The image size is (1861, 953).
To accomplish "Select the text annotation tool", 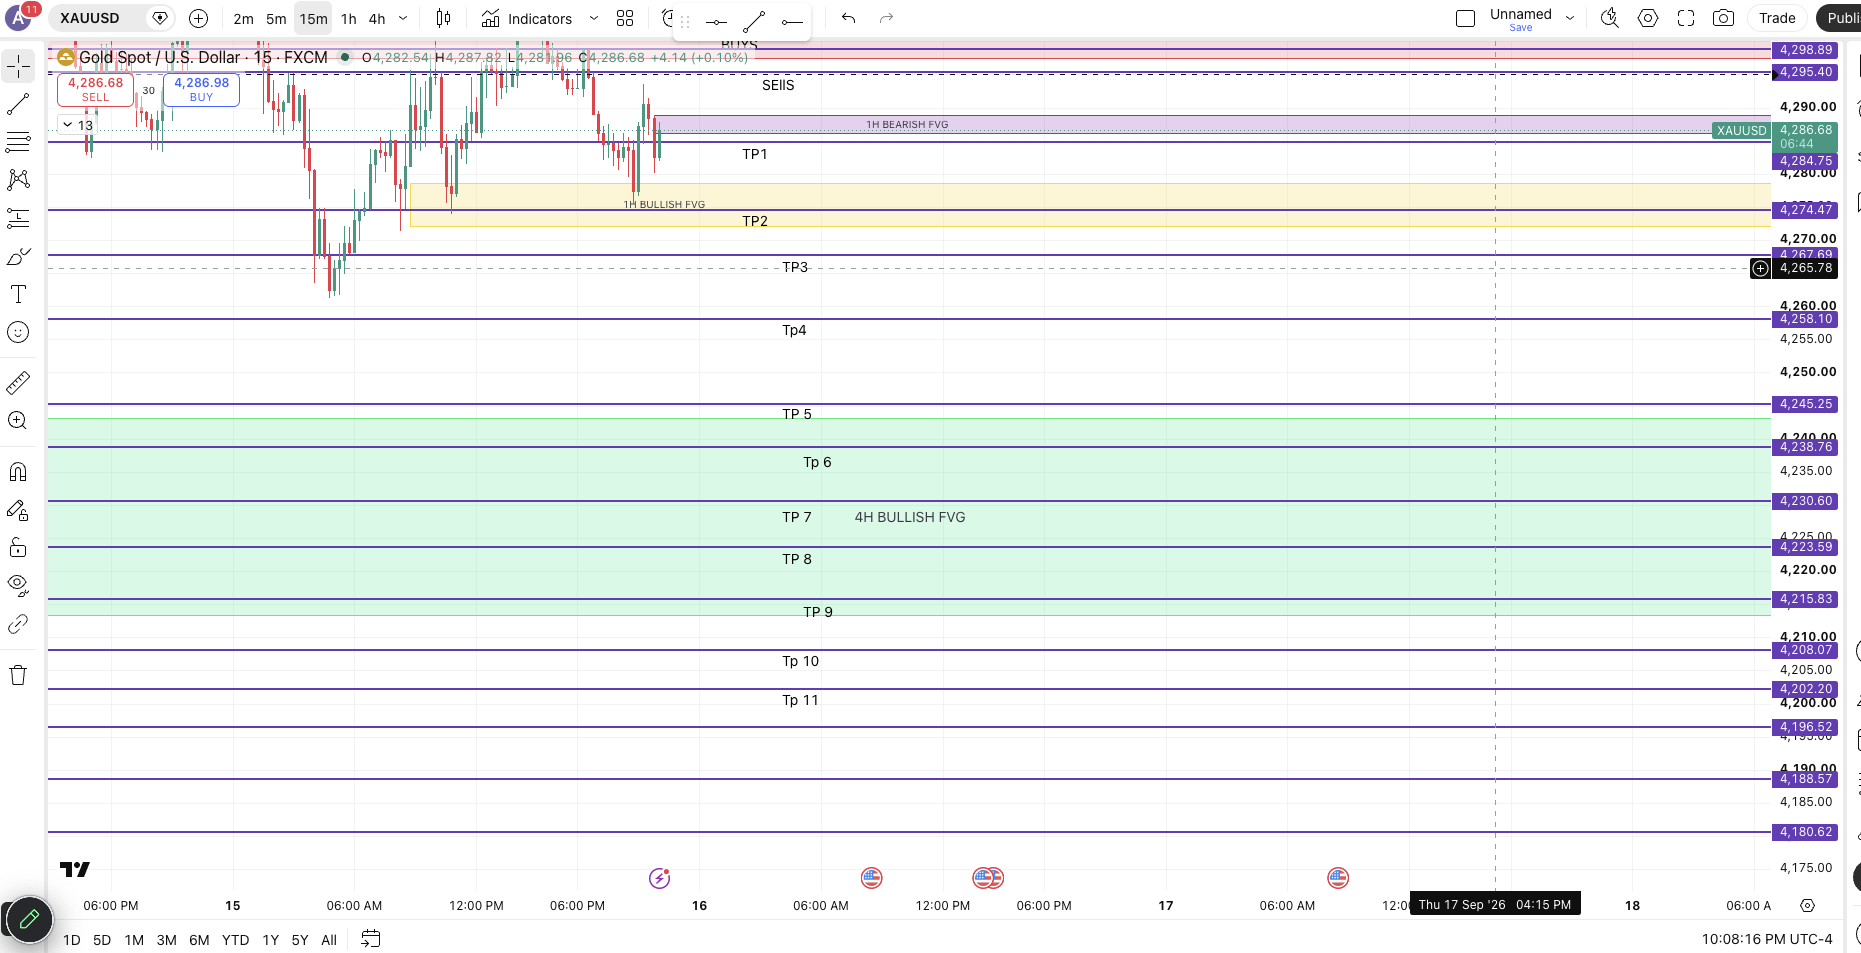I will (x=18, y=294).
